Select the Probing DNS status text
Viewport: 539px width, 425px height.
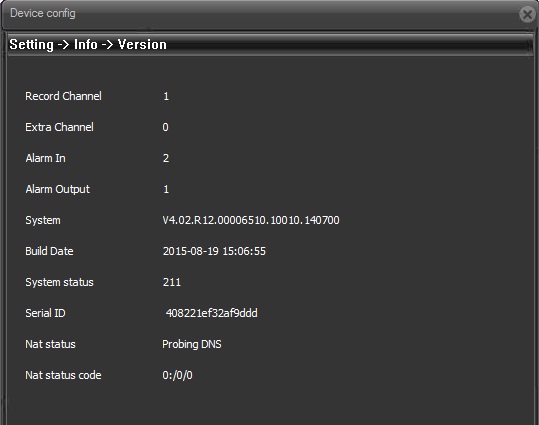click(192, 345)
